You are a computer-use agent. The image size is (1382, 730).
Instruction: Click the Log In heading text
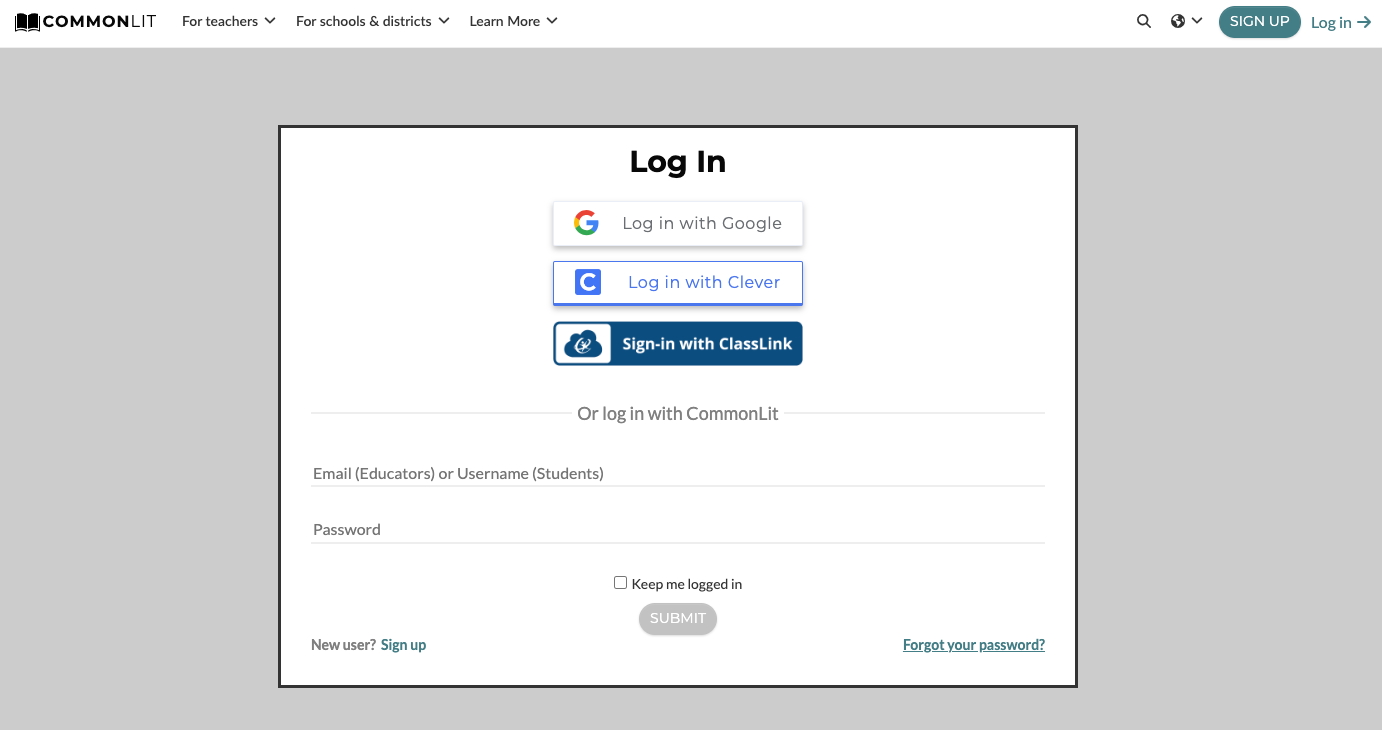(678, 162)
